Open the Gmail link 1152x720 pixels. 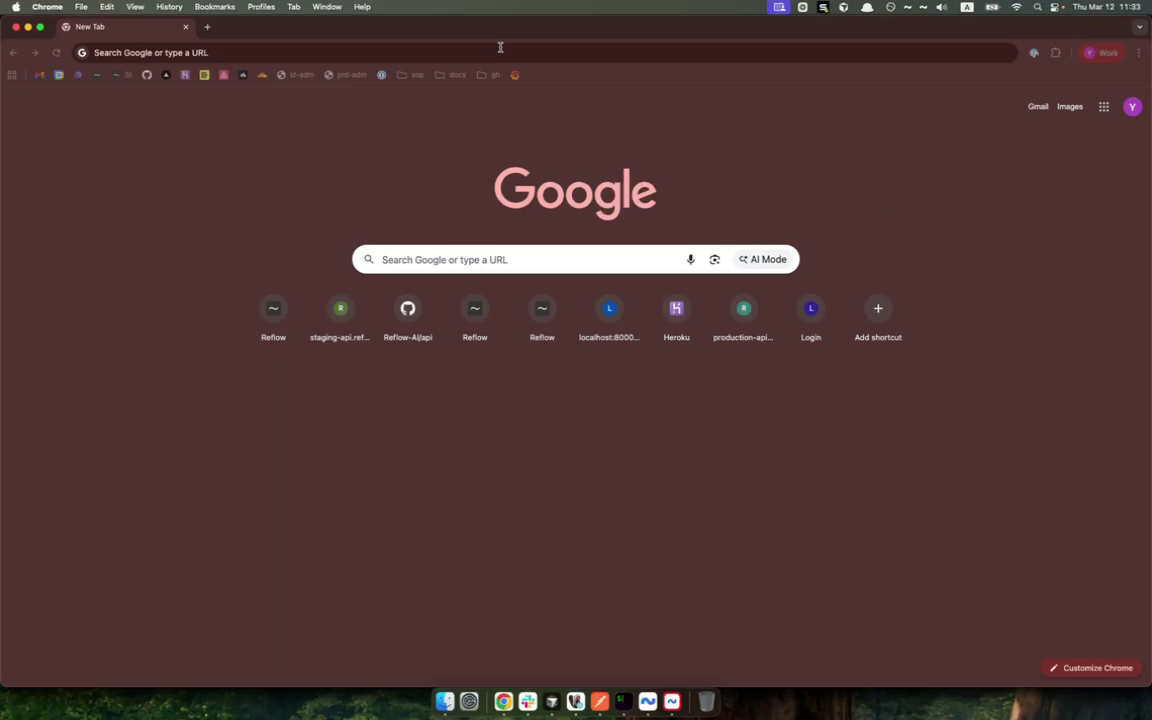click(x=1037, y=107)
